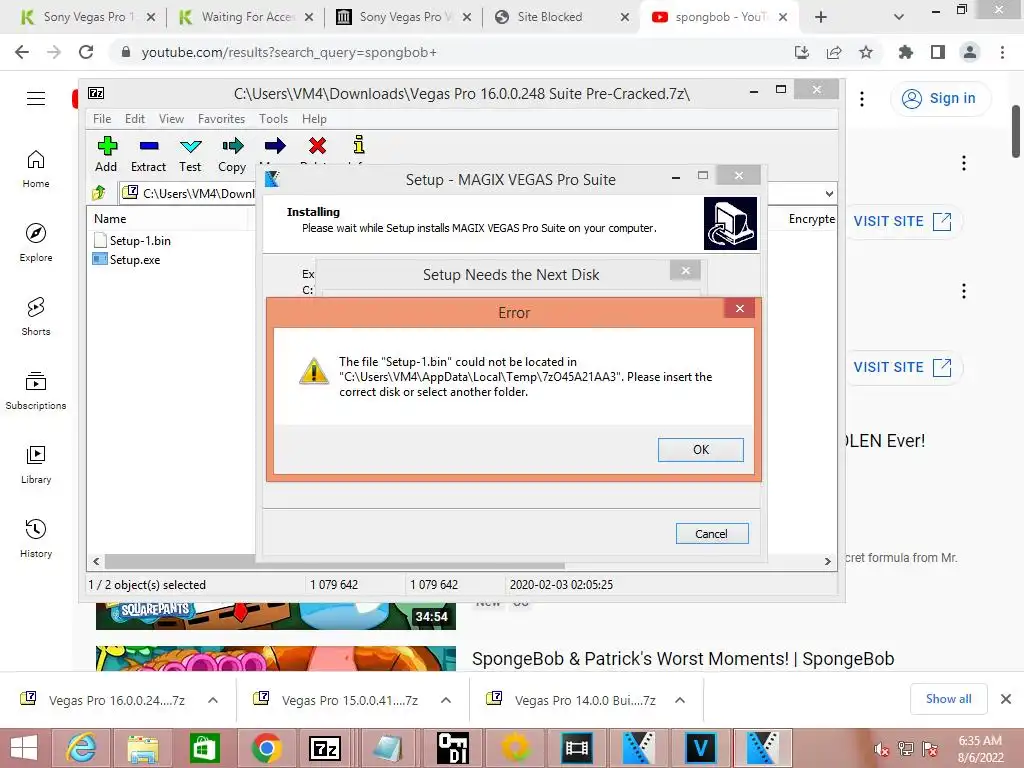Click OK in the Error dialog
1024x768 pixels.
701,449
